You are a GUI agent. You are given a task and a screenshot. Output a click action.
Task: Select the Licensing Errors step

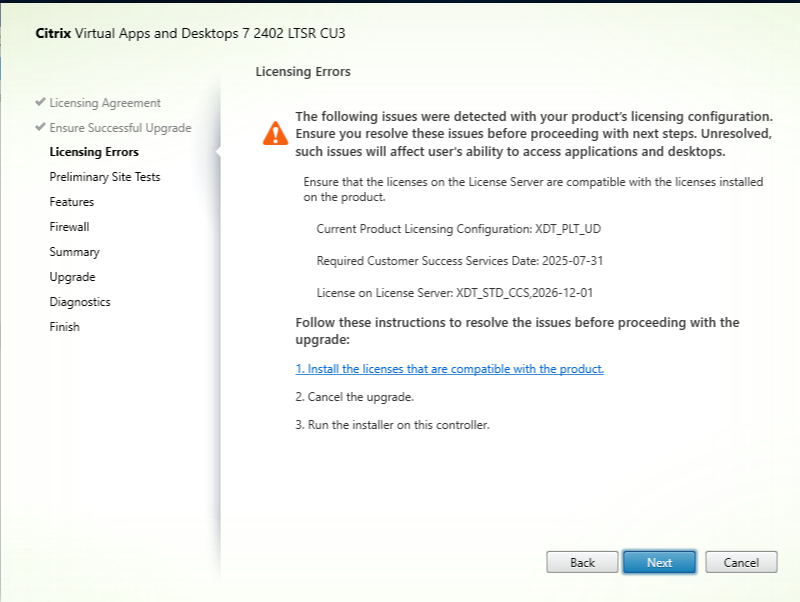[94, 152]
